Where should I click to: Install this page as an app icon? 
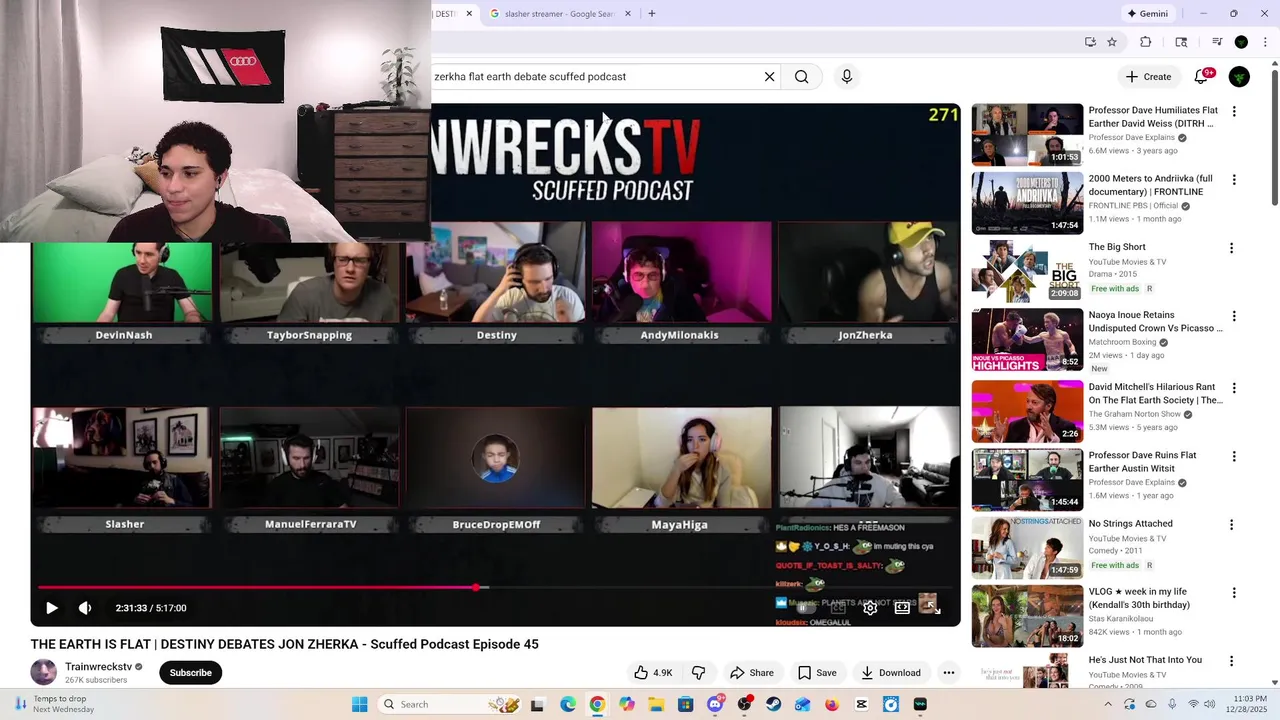pos(1090,42)
